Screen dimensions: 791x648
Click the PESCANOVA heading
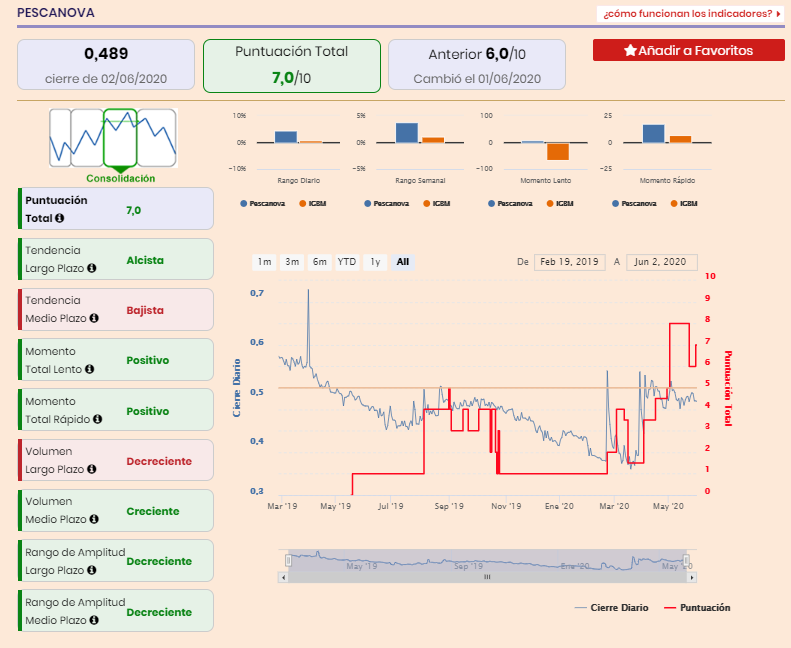tap(55, 13)
